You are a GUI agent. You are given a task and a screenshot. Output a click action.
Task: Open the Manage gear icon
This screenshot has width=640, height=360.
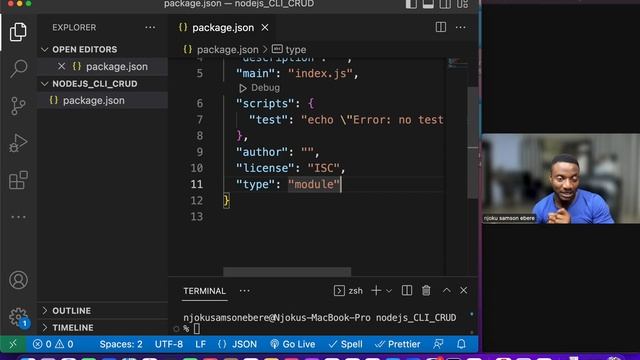pyautogui.click(x=18, y=317)
